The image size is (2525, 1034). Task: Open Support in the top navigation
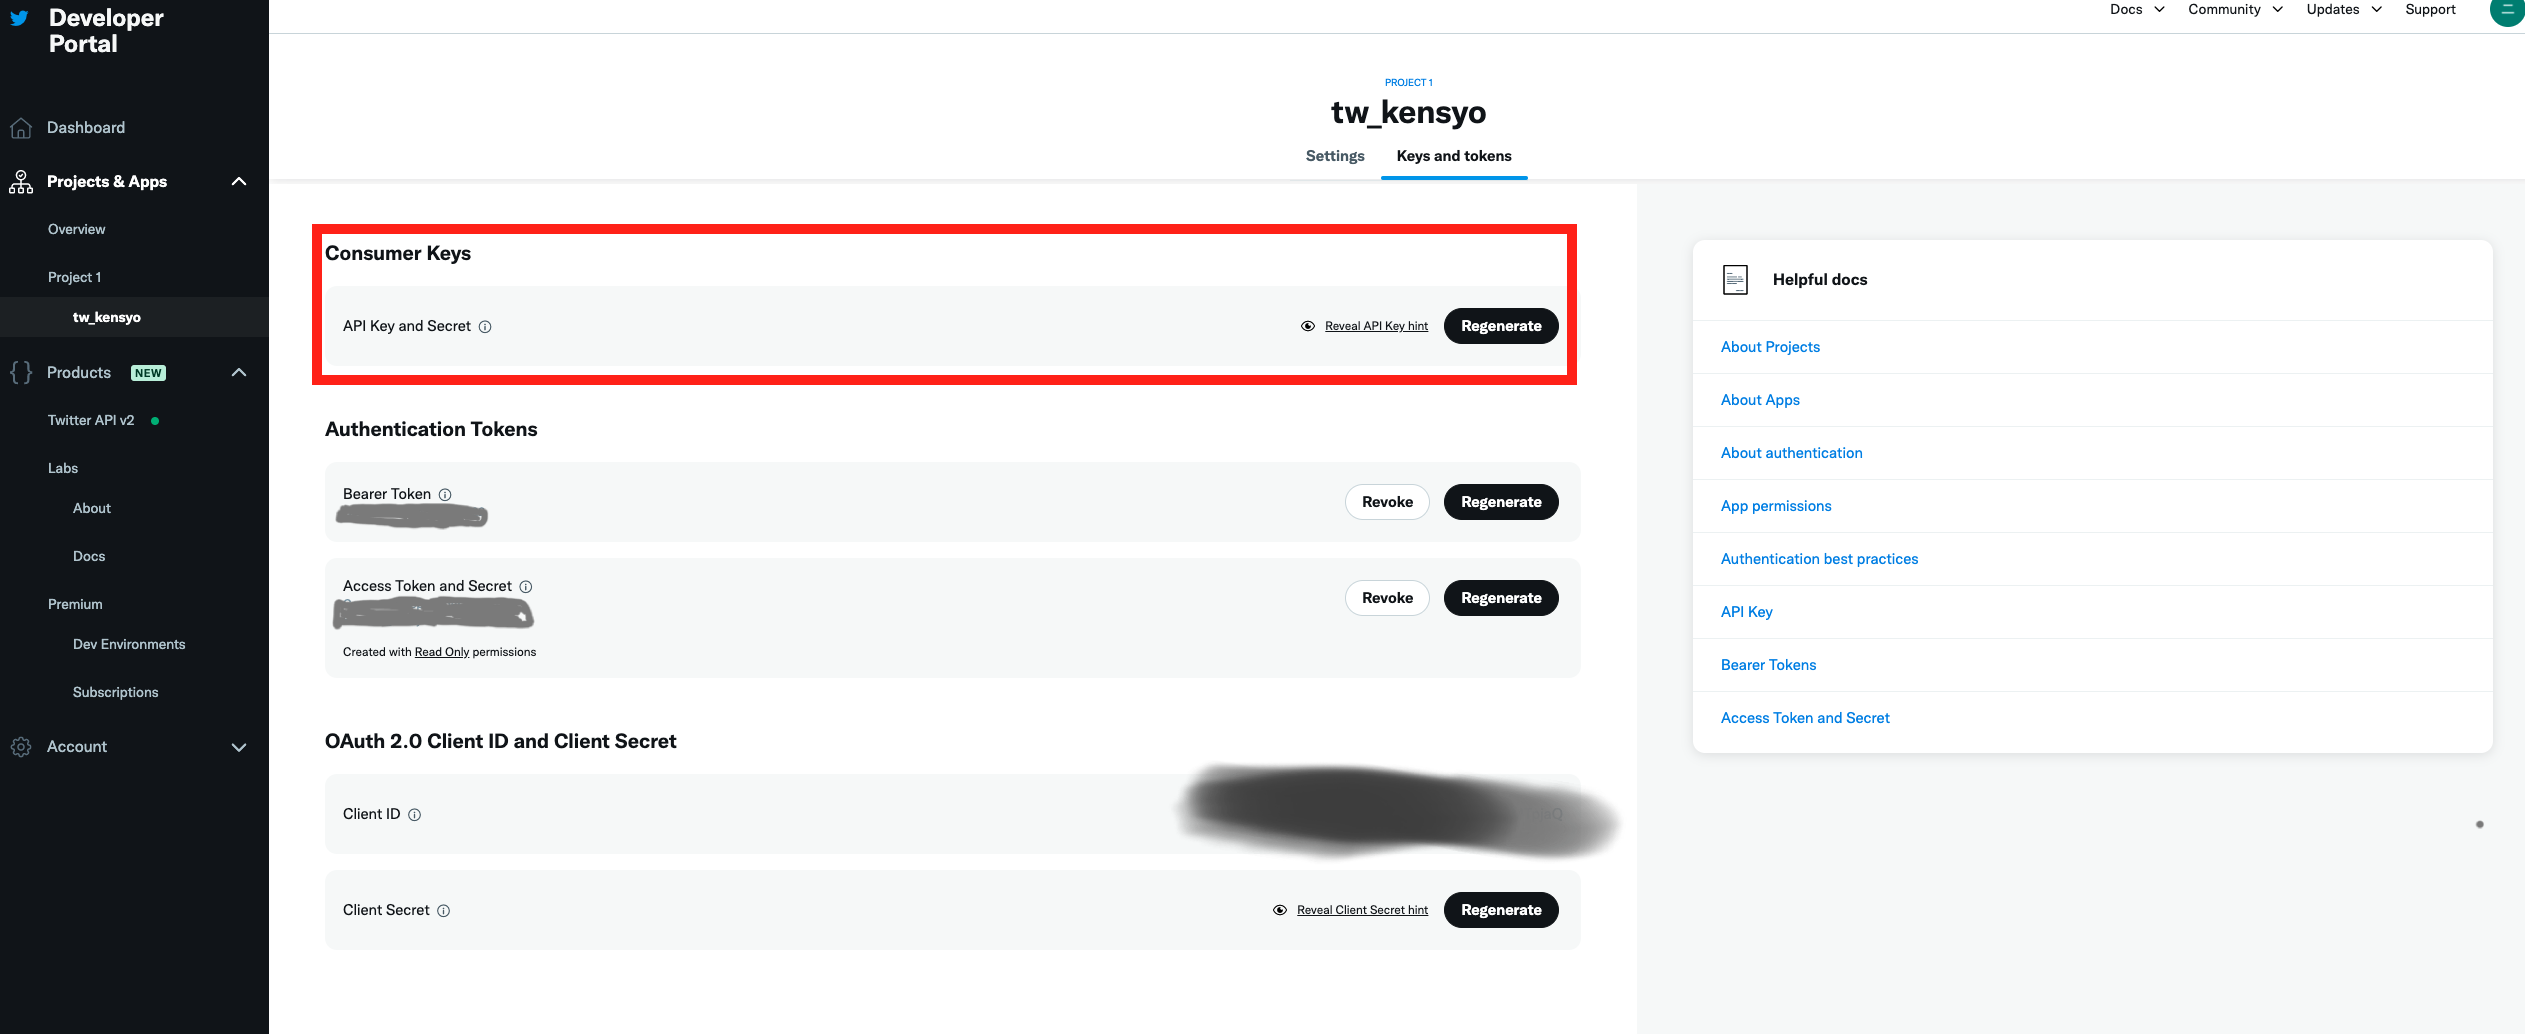point(2430,10)
